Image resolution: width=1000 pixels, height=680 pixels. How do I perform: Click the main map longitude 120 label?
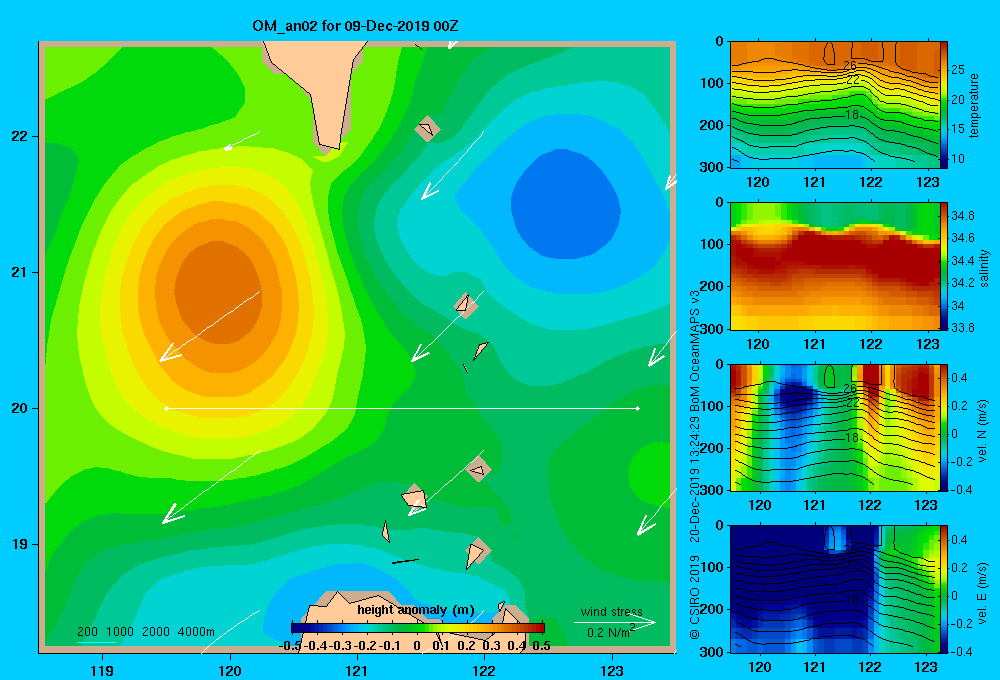230,670
